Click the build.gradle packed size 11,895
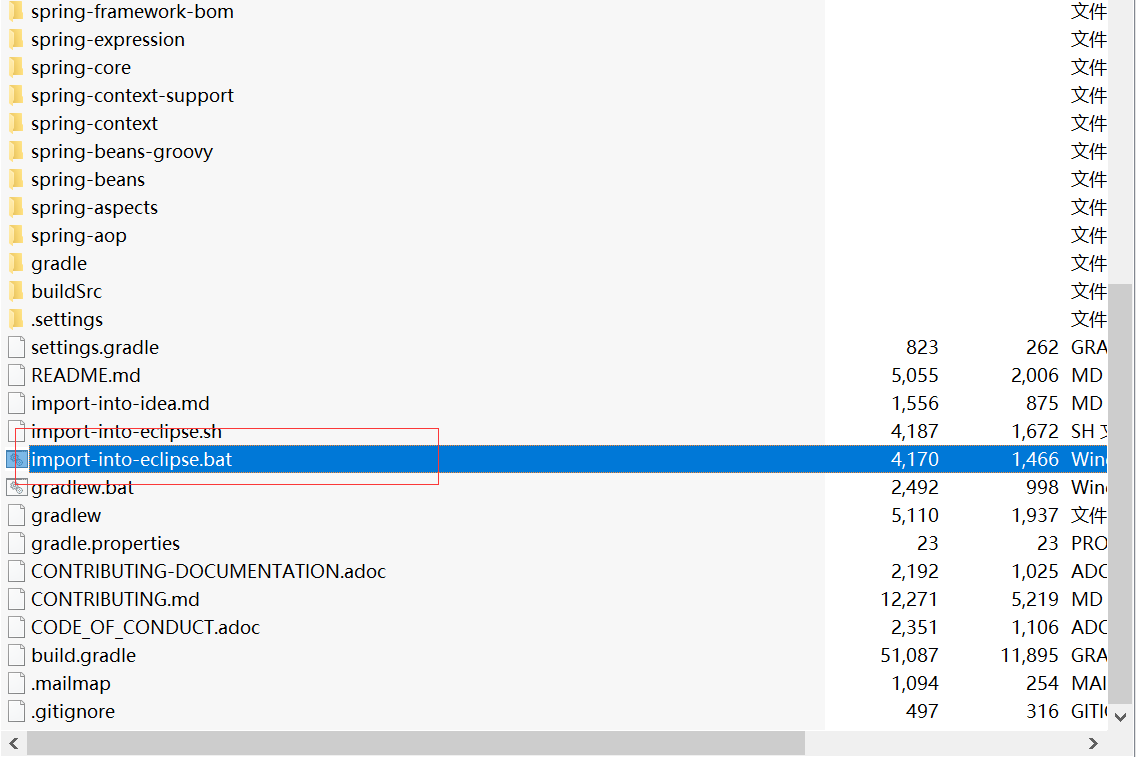Viewport: 1137px width, 757px height. tap(1030, 656)
